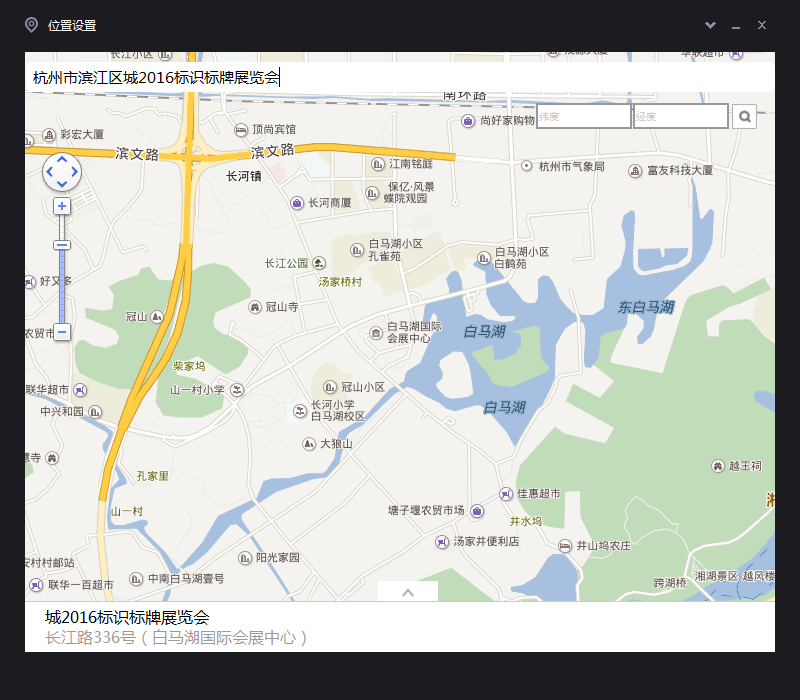This screenshot has width=800, height=700.
Task: Click the 越王祠 shrine marker icon
Action: coord(718,466)
